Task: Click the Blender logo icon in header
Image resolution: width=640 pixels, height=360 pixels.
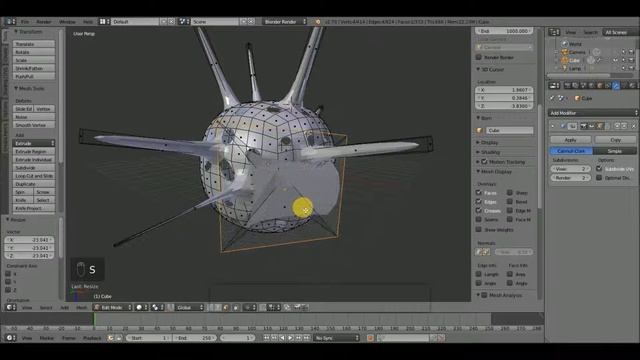Action: coord(318,21)
